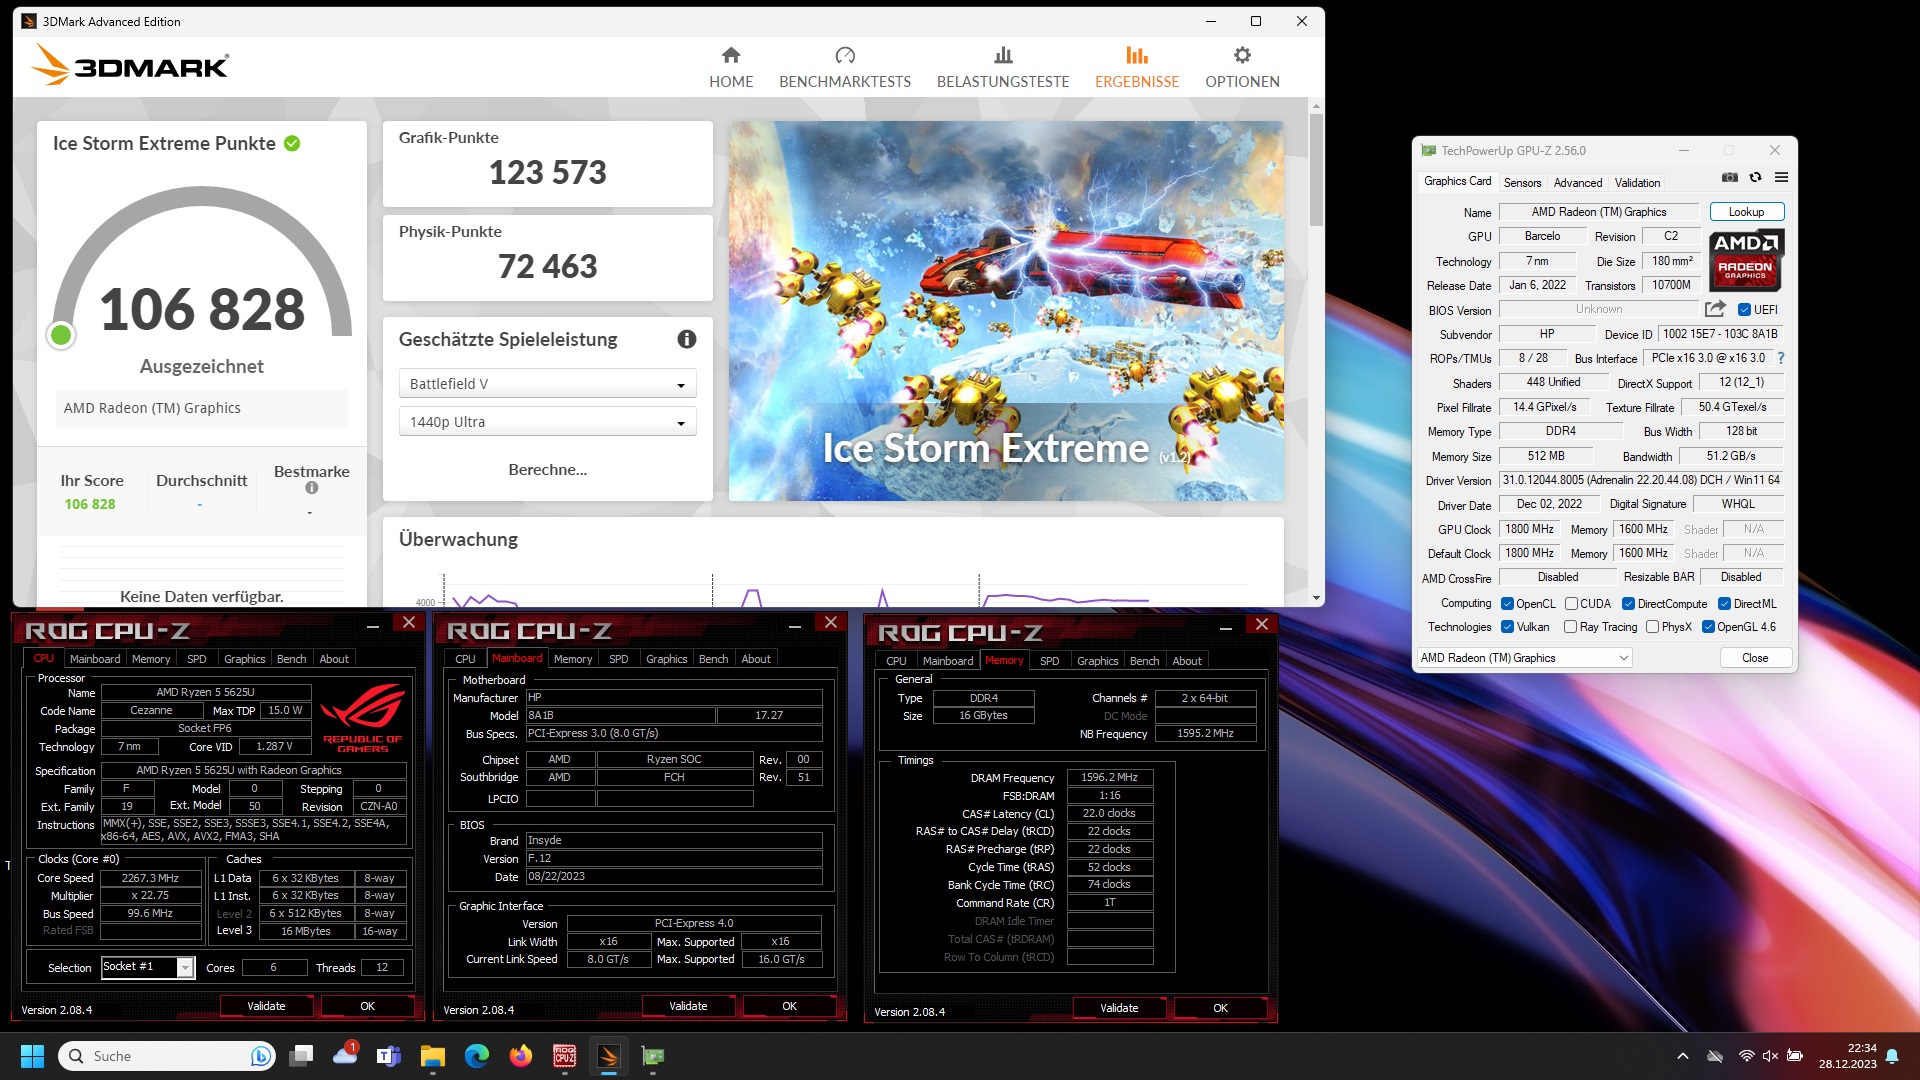Open About tab in right CPU-Z window
Image resolution: width=1920 pixels, height=1080 pixels.
(1187, 661)
